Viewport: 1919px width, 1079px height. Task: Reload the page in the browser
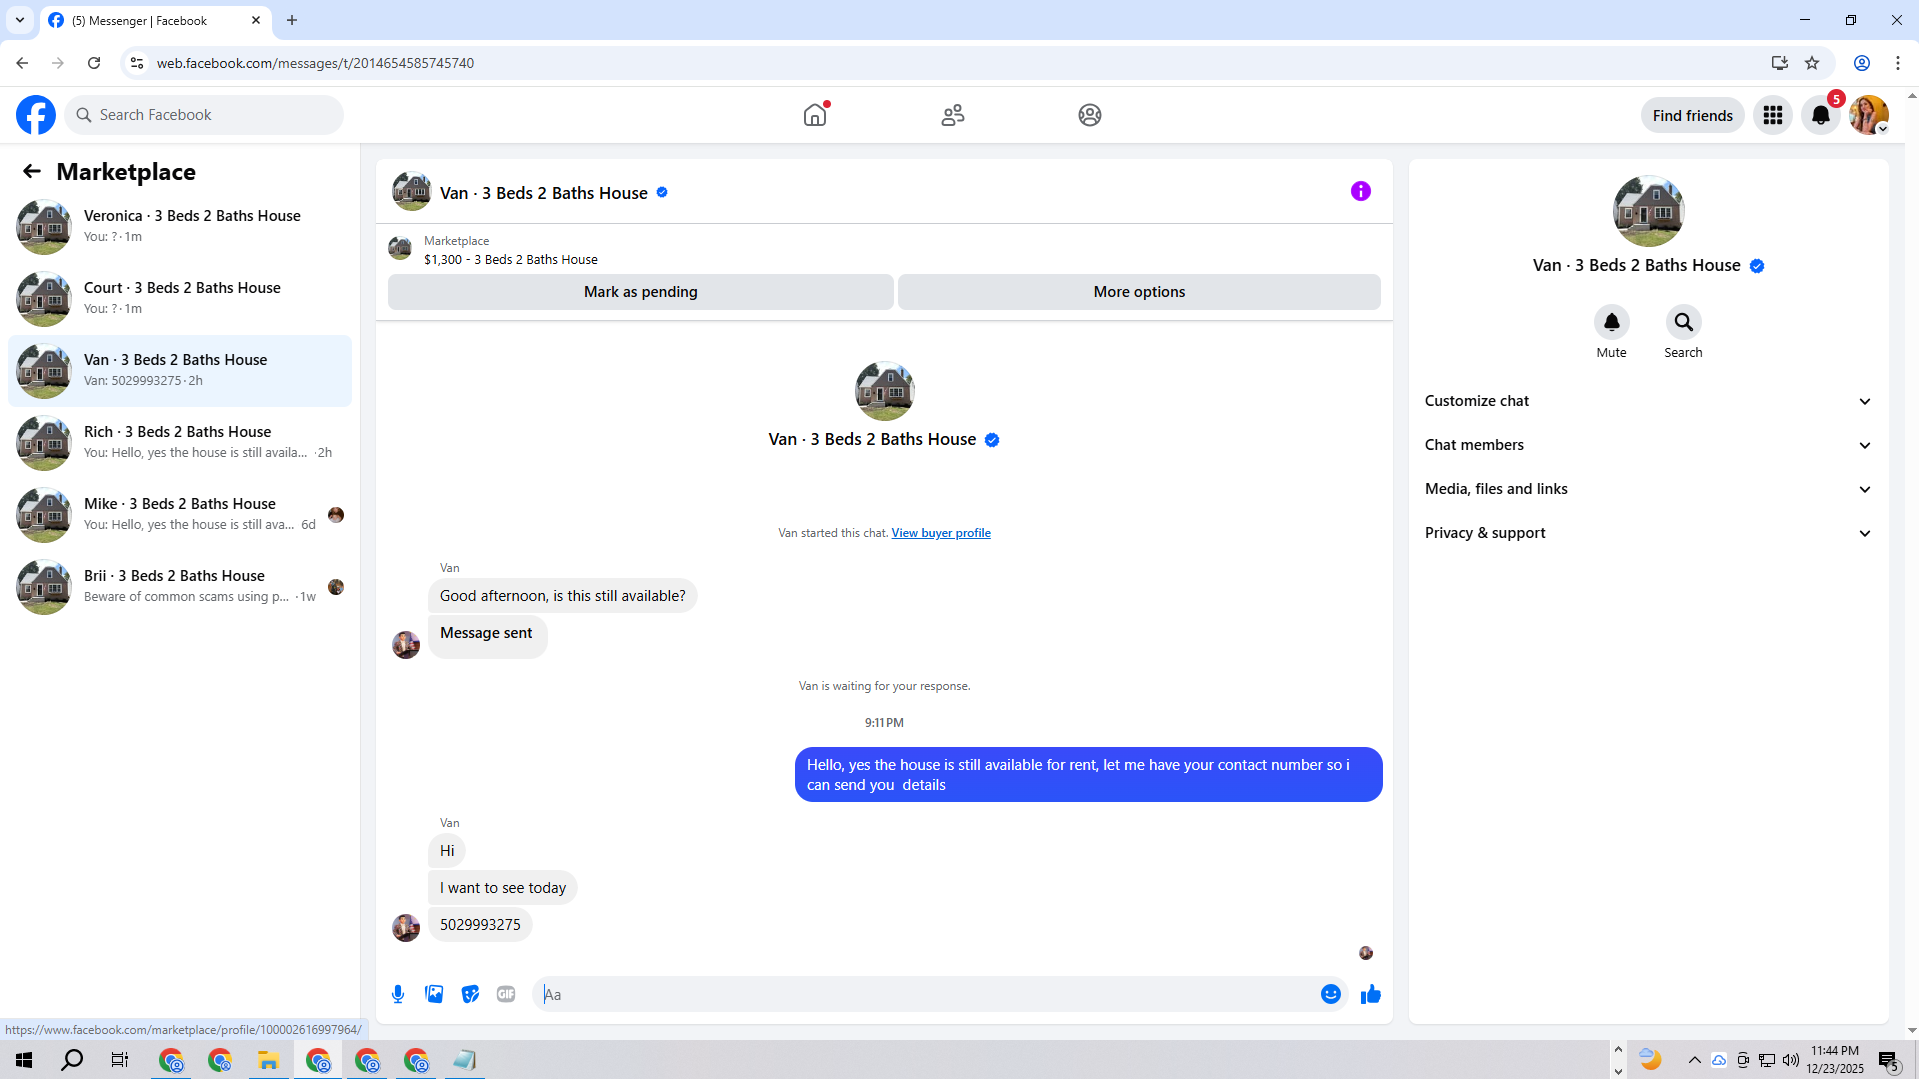click(x=94, y=63)
